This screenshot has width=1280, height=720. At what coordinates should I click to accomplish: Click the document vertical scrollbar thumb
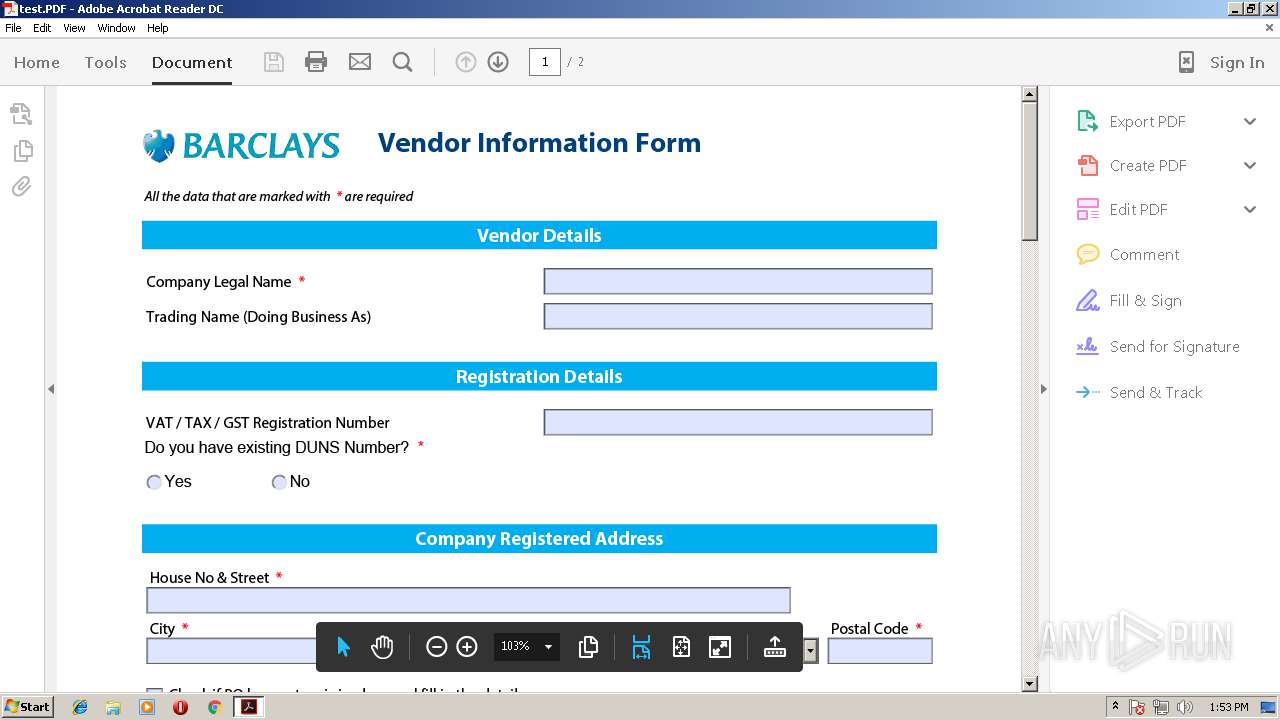[x=1030, y=171]
